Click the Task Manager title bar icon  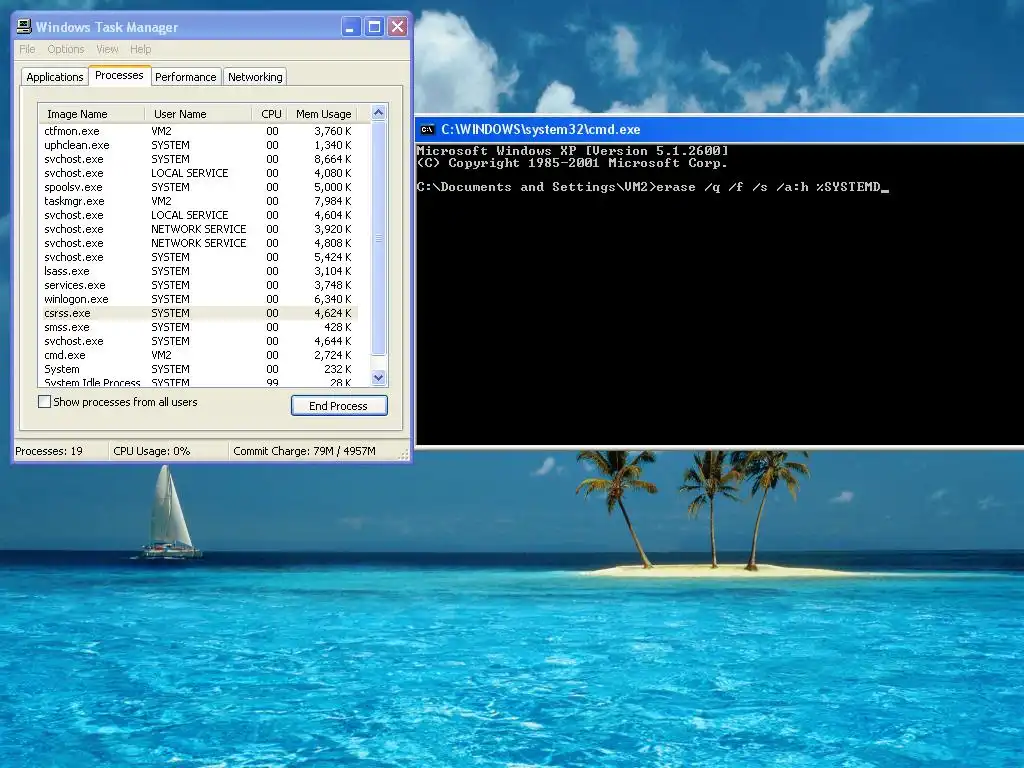click(24, 27)
